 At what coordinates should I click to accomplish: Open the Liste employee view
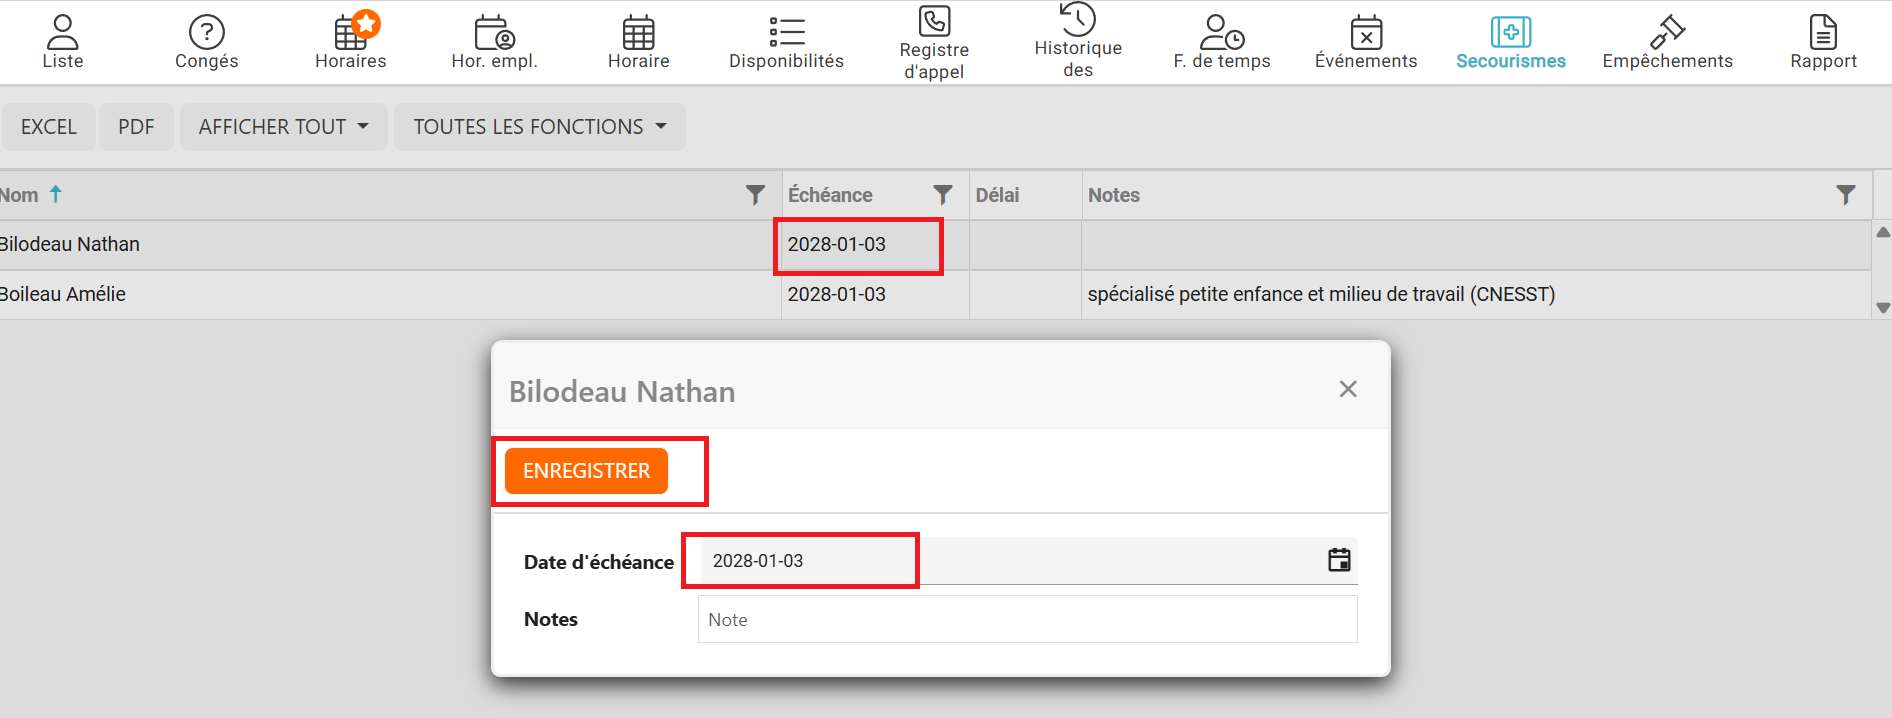coord(62,42)
